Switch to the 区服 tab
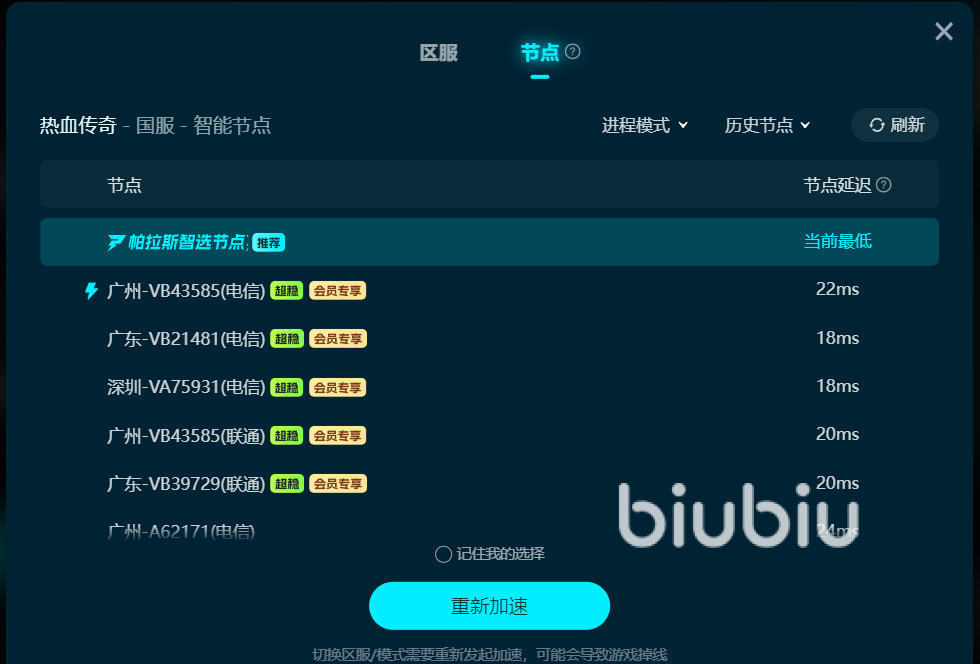 coord(439,53)
